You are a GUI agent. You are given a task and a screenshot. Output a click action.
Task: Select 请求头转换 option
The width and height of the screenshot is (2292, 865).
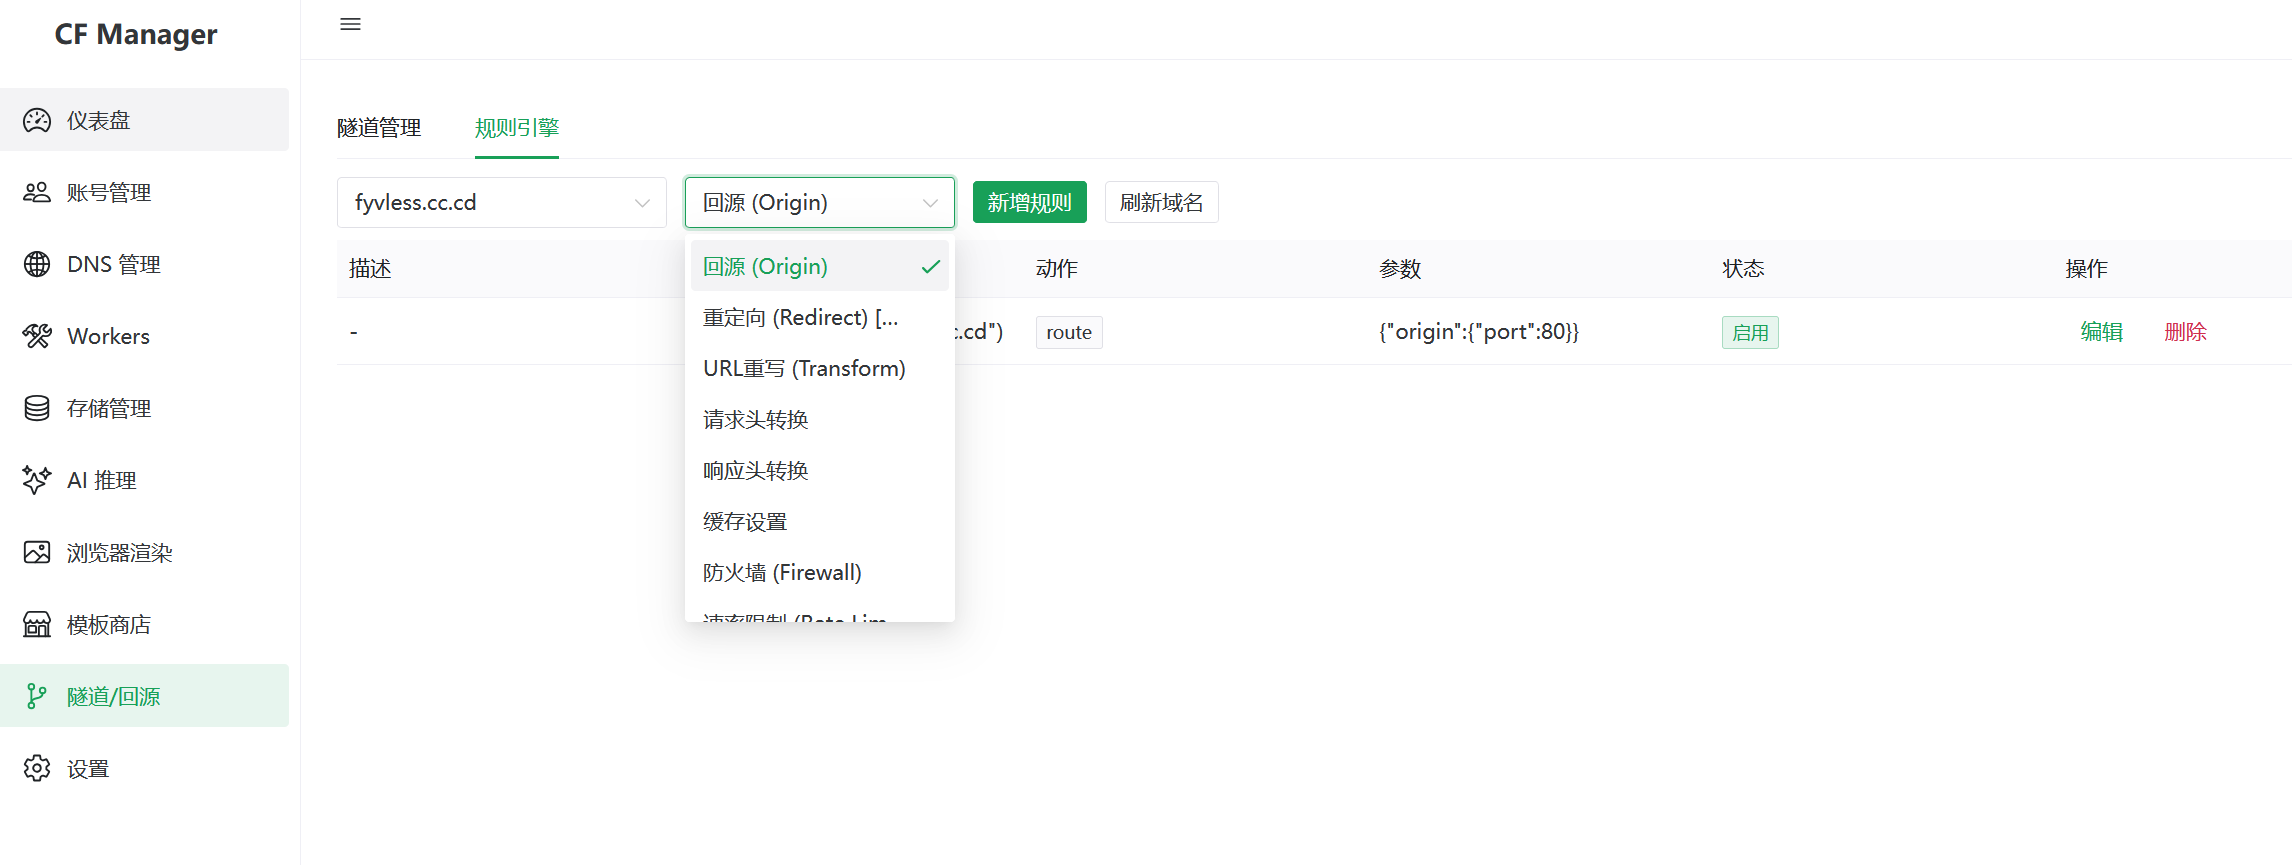click(x=820, y=419)
